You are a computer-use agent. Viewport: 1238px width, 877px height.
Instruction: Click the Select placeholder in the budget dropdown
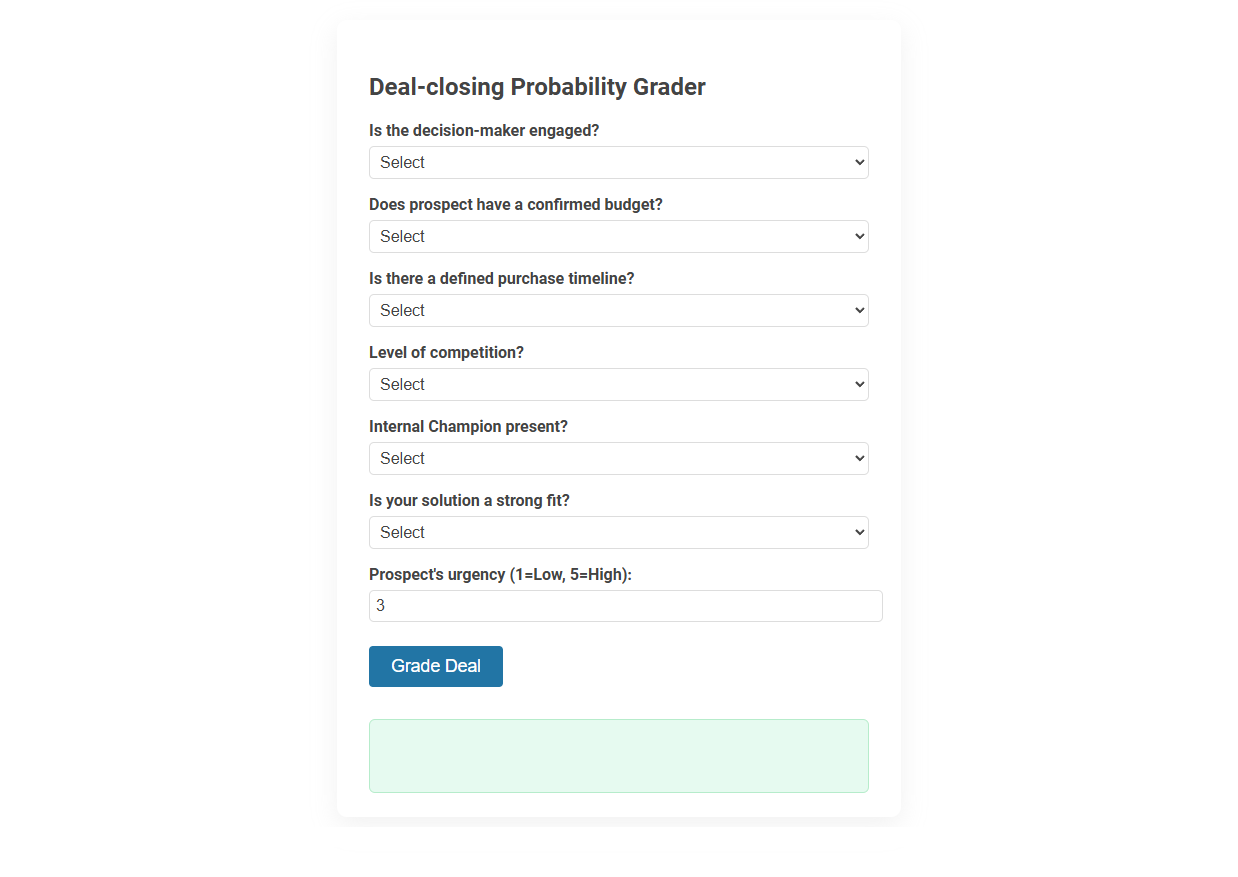tap(402, 236)
